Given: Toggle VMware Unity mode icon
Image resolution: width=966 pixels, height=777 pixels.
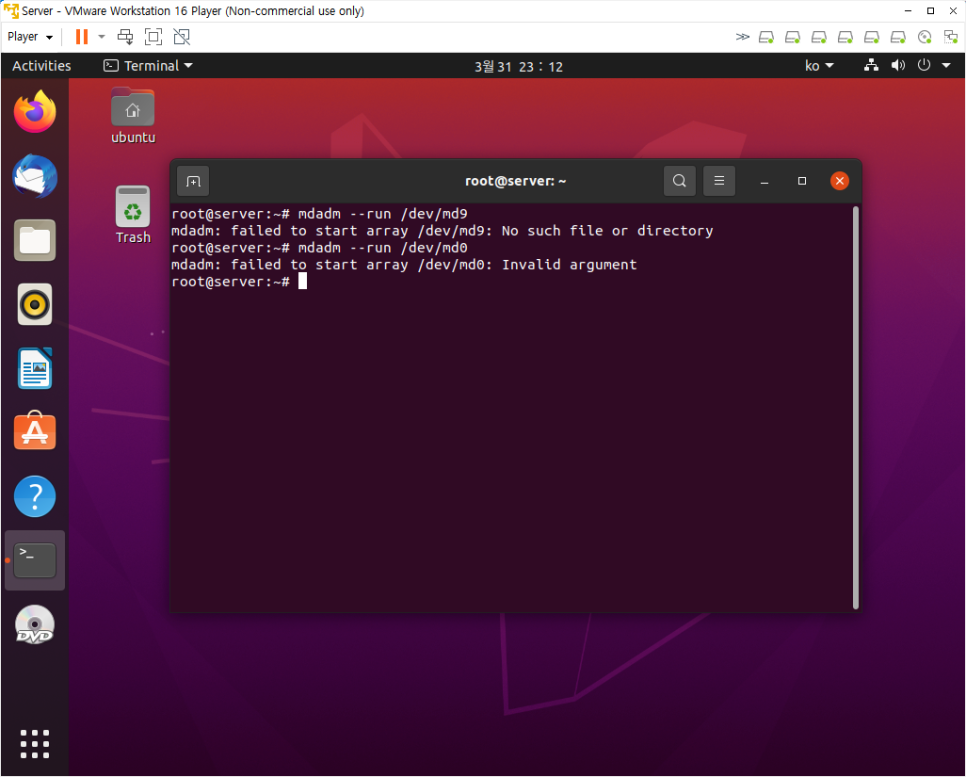Looking at the screenshot, I should (182, 37).
